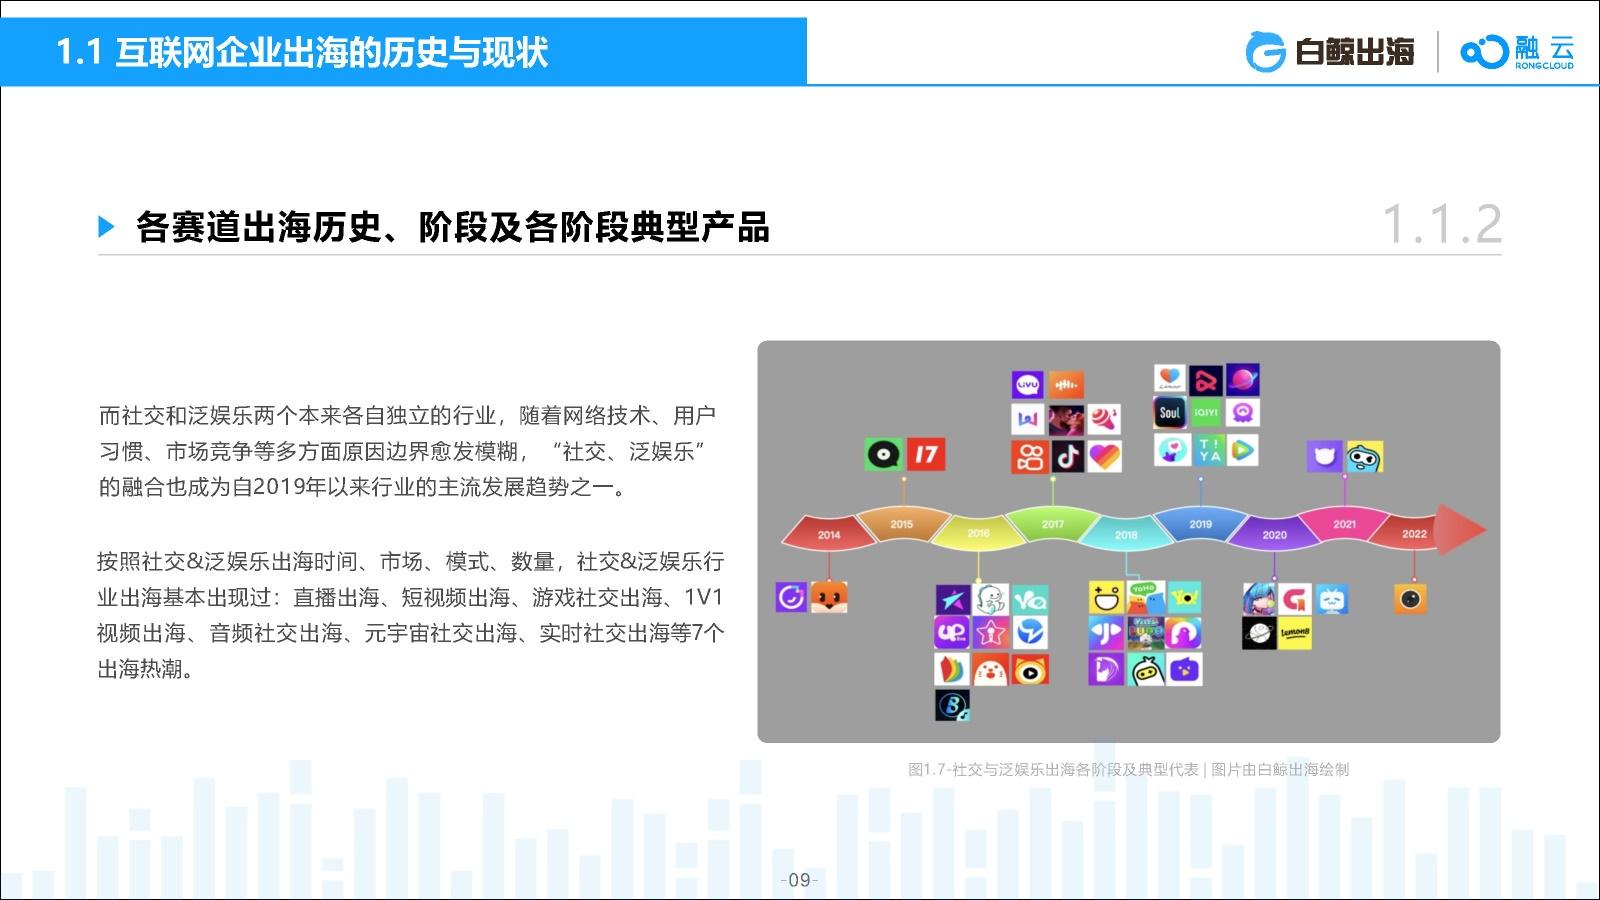
Task: Click the yellow smiley face app icon
Action: click(1106, 598)
